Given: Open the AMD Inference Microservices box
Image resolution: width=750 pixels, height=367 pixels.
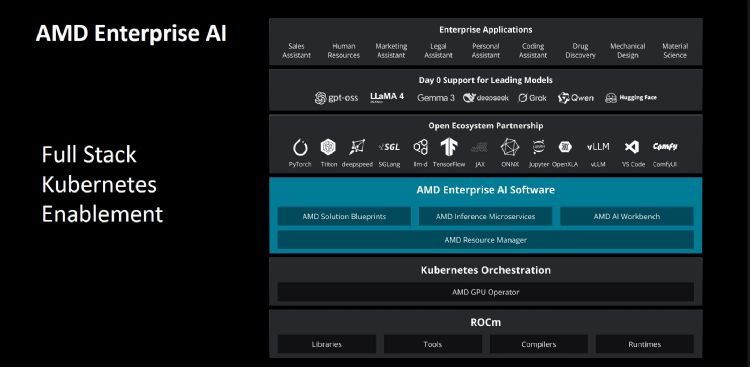Looking at the screenshot, I should (485, 216).
